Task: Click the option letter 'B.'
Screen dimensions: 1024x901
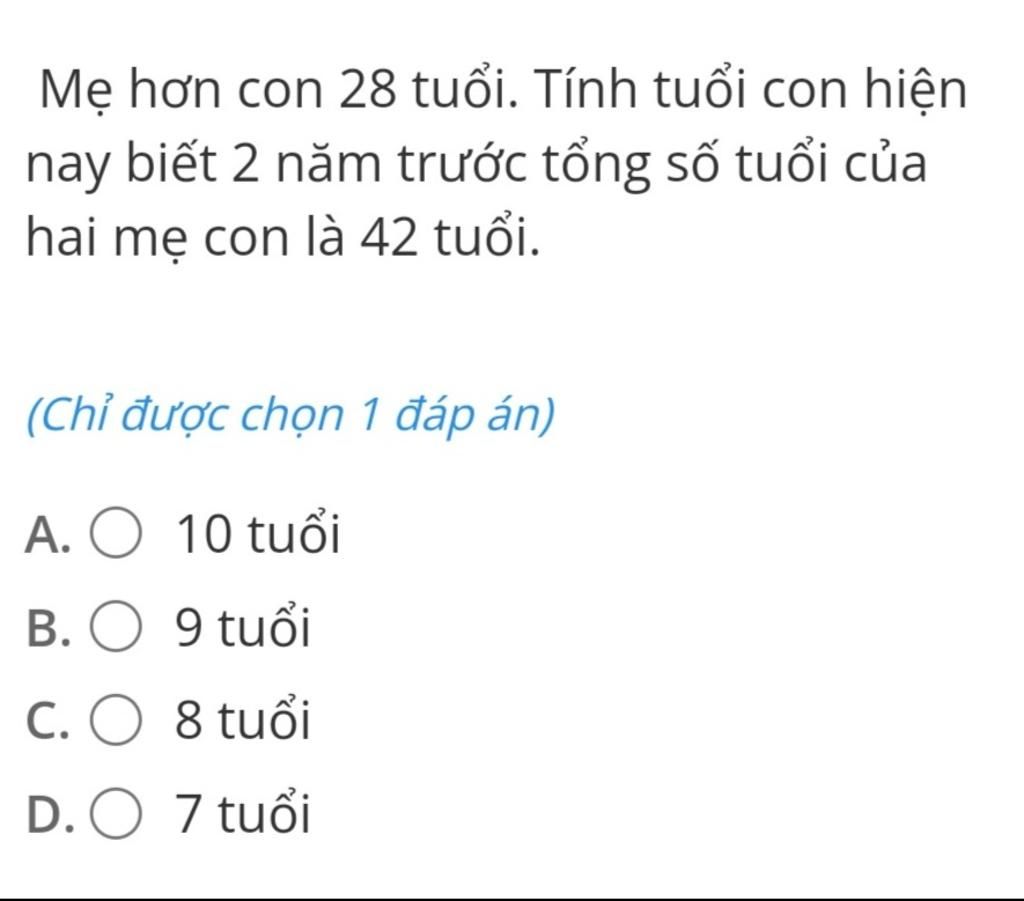Action: [49, 630]
